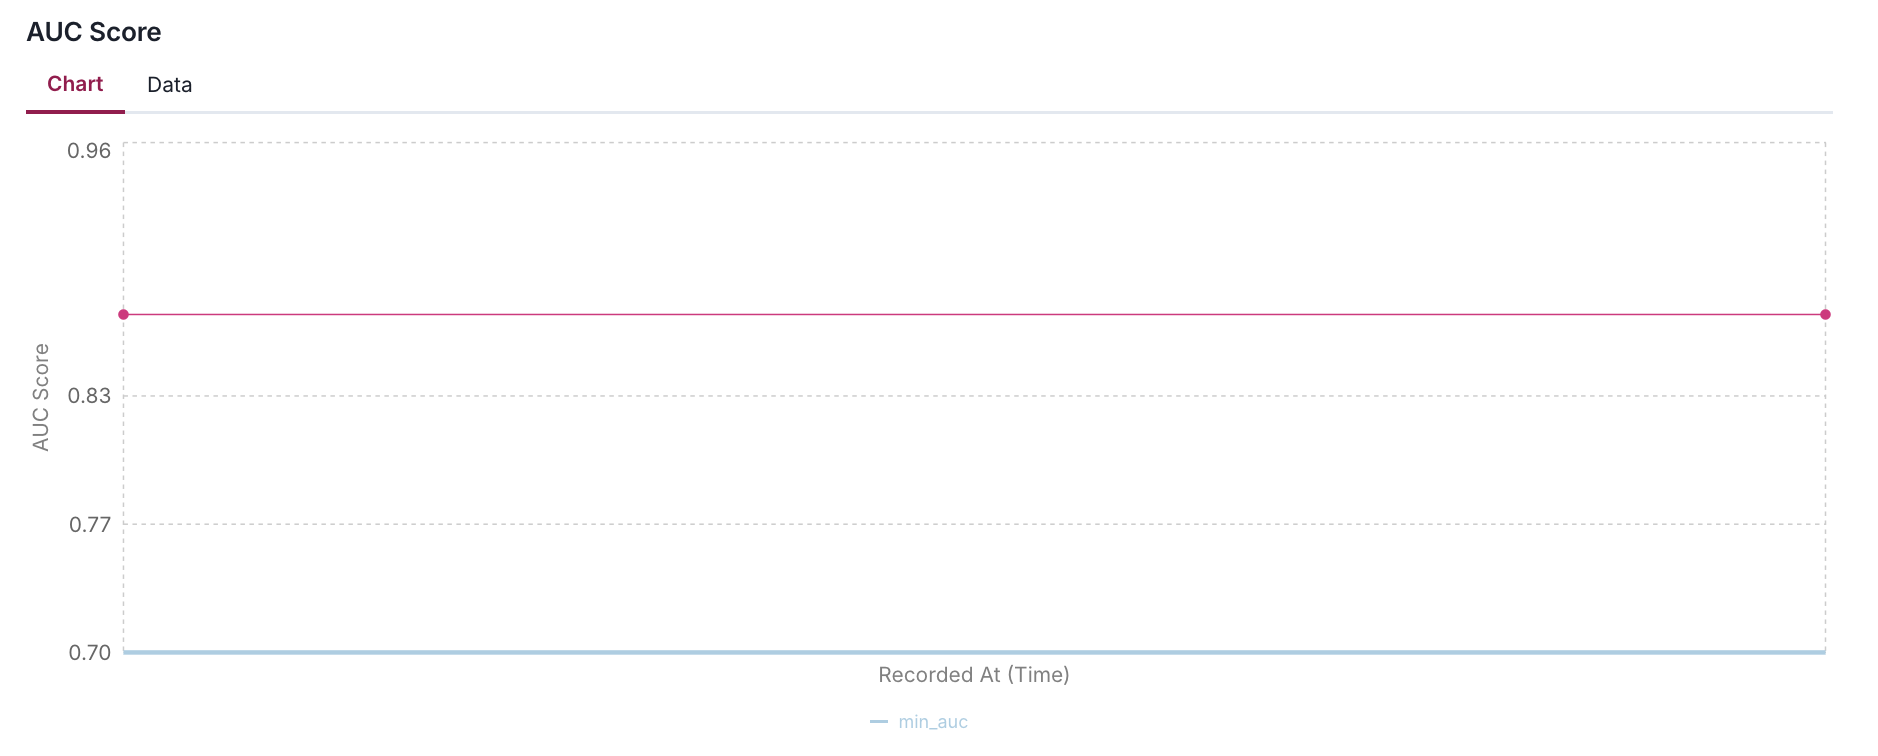
Task: Click the 0.96 y-axis tick label
Action: pyautogui.click(x=89, y=151)
